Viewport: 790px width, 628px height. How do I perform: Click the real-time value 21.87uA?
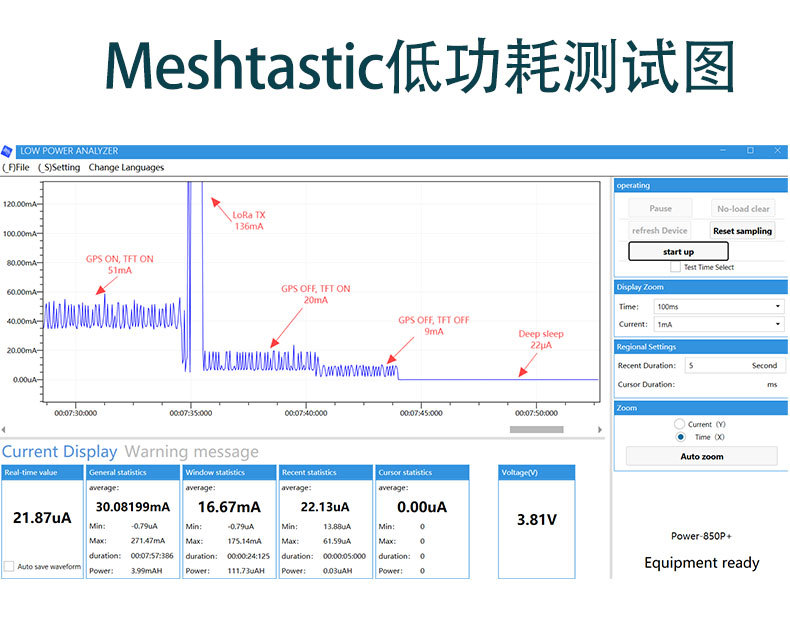pos(42,518)
